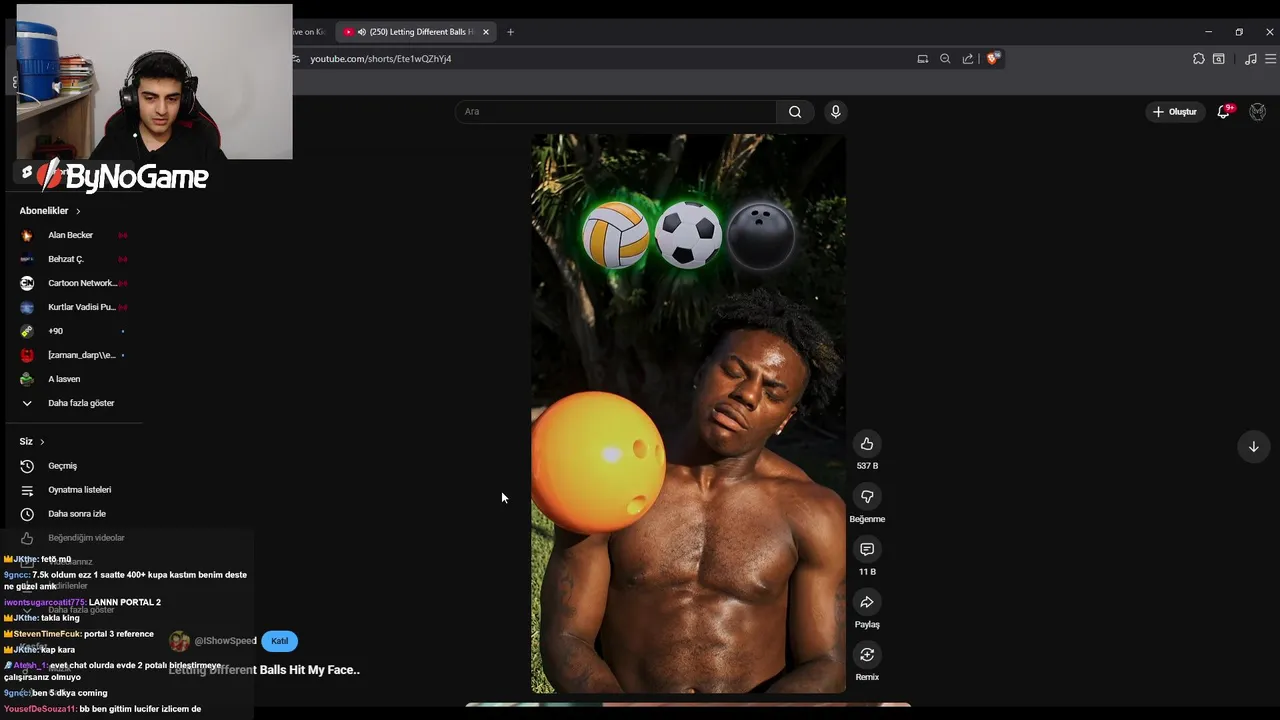Go to next short with down arrow
The height and width of the screenshot is (720, 1280).
pos(1253,447)
